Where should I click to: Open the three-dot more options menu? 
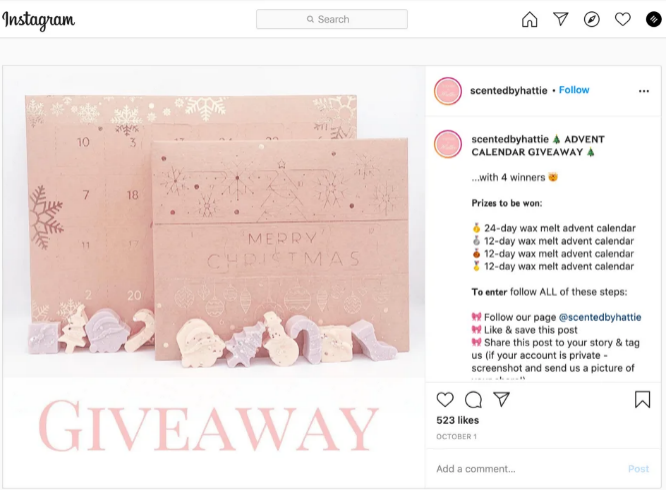(644, 91)
